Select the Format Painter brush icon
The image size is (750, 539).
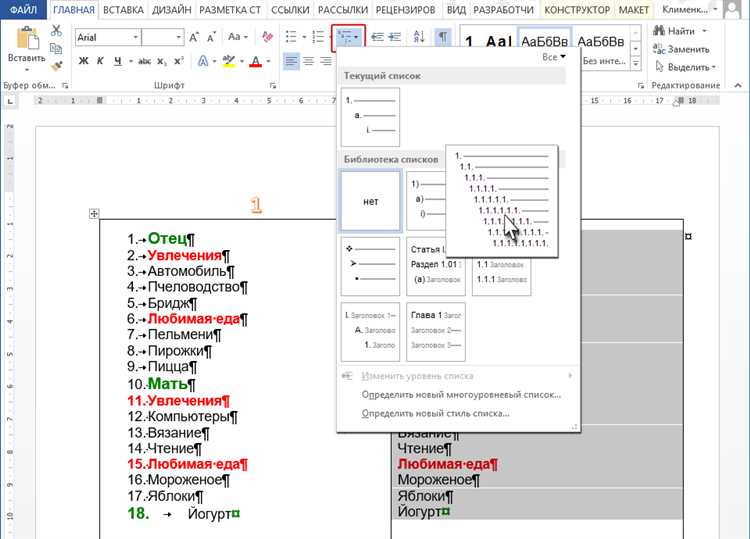[x=56, y=66]
